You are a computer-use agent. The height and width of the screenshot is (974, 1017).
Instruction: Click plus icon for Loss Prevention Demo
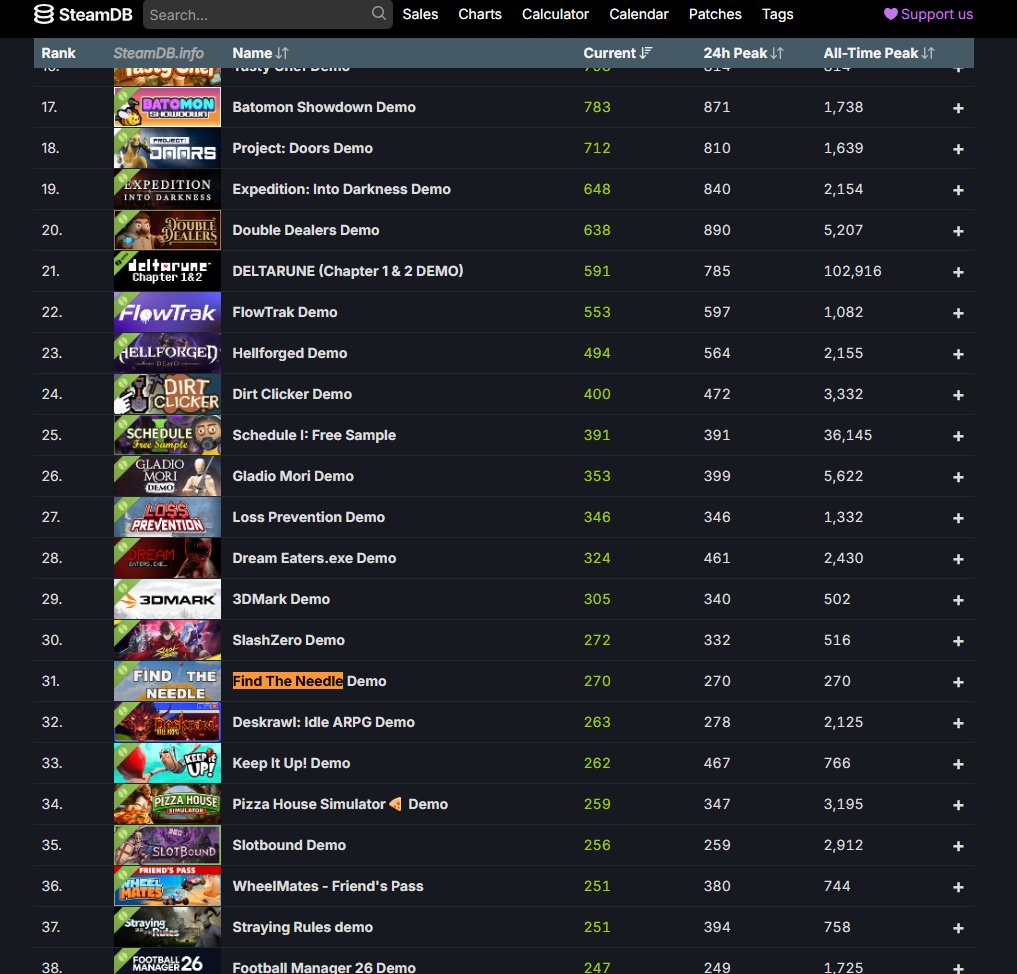958,518
